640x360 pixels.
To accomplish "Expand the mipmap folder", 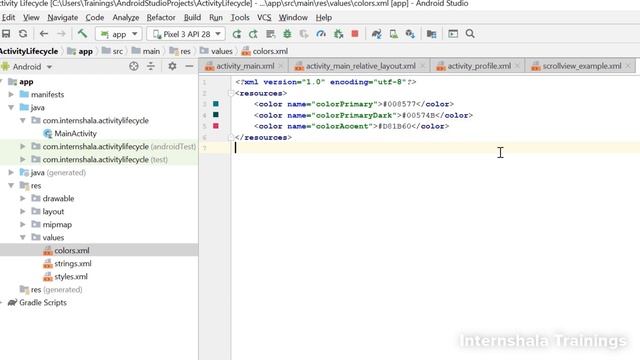I will pyautogui.click(x=23, y=224).
